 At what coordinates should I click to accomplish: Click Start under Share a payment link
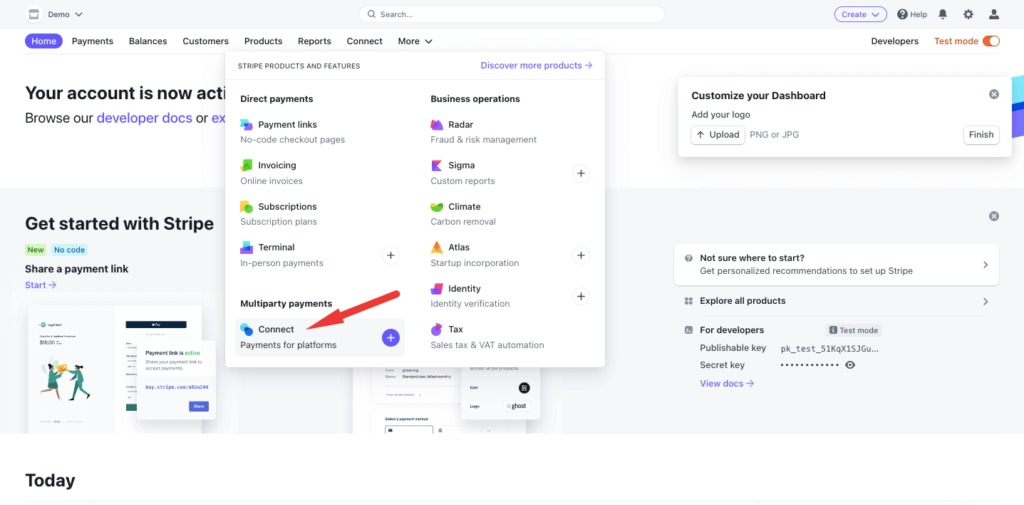click(x=40, y=285)
